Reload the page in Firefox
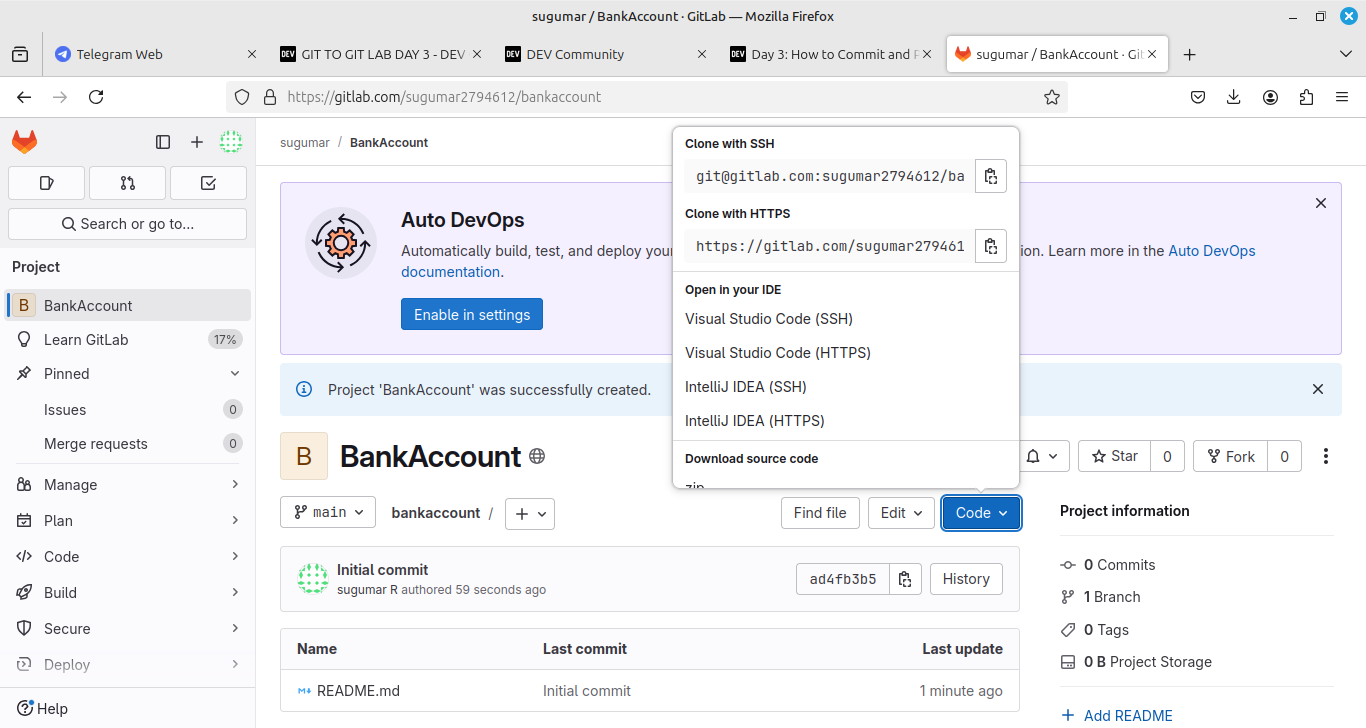The height and width of the screenshot is (728, 1366). [x=96, y=97]
